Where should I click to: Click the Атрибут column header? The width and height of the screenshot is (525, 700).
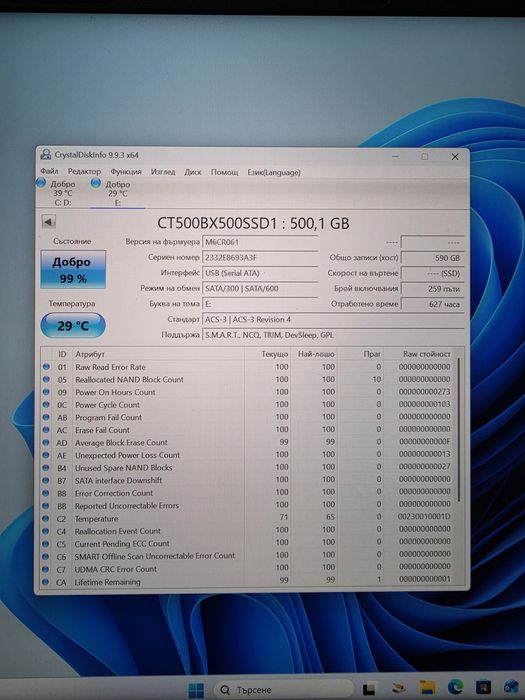158,354
